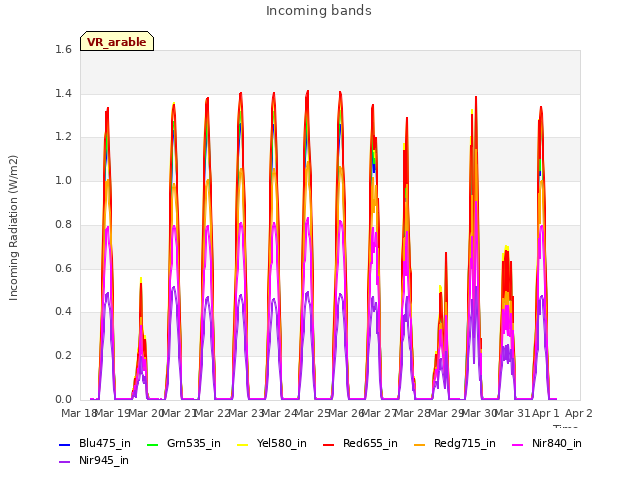Click the orange Redg715_in color marker
Viewport: 640px width, 480px height.
coord(419,444)
